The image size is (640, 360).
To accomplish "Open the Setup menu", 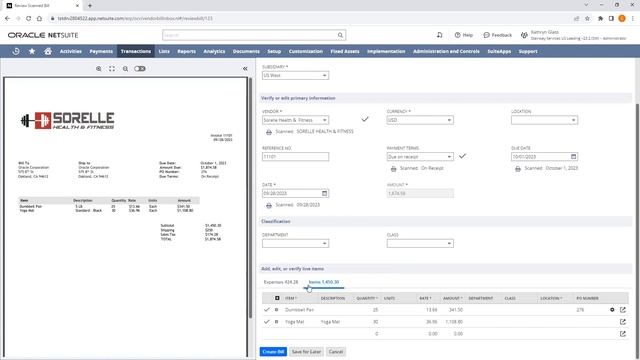I will 274,51.
